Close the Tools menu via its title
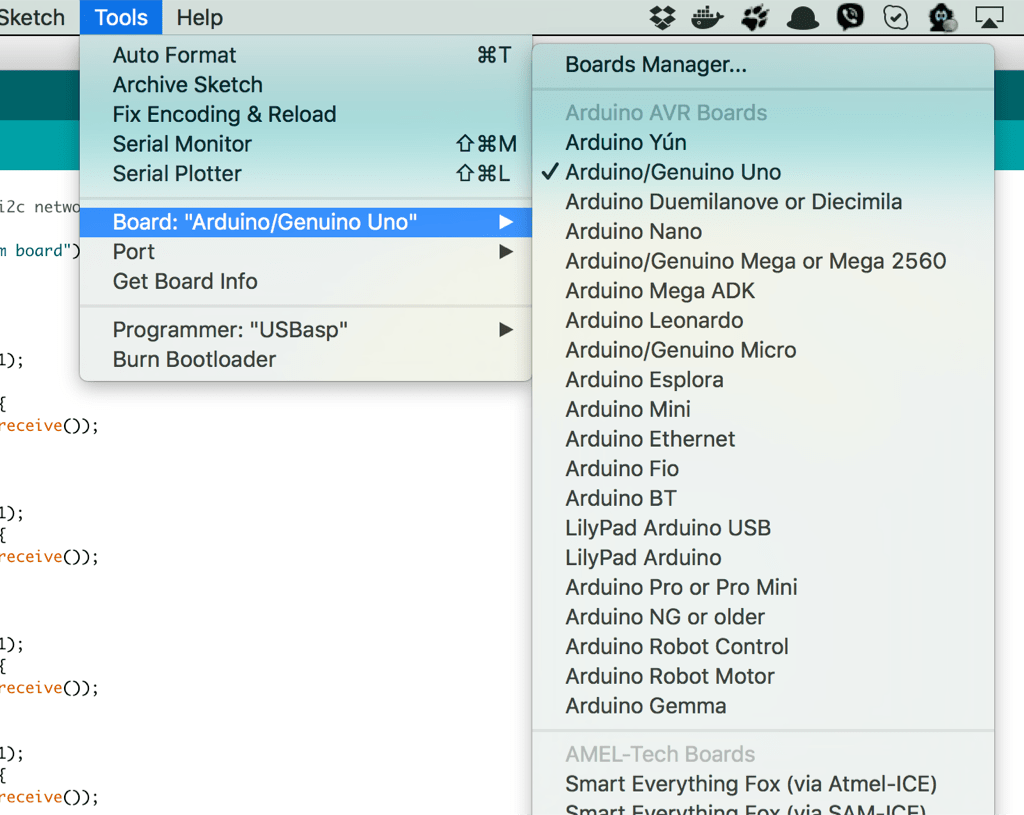The width and height of the screenshot is (1024, 815). [x=121, y=18]
